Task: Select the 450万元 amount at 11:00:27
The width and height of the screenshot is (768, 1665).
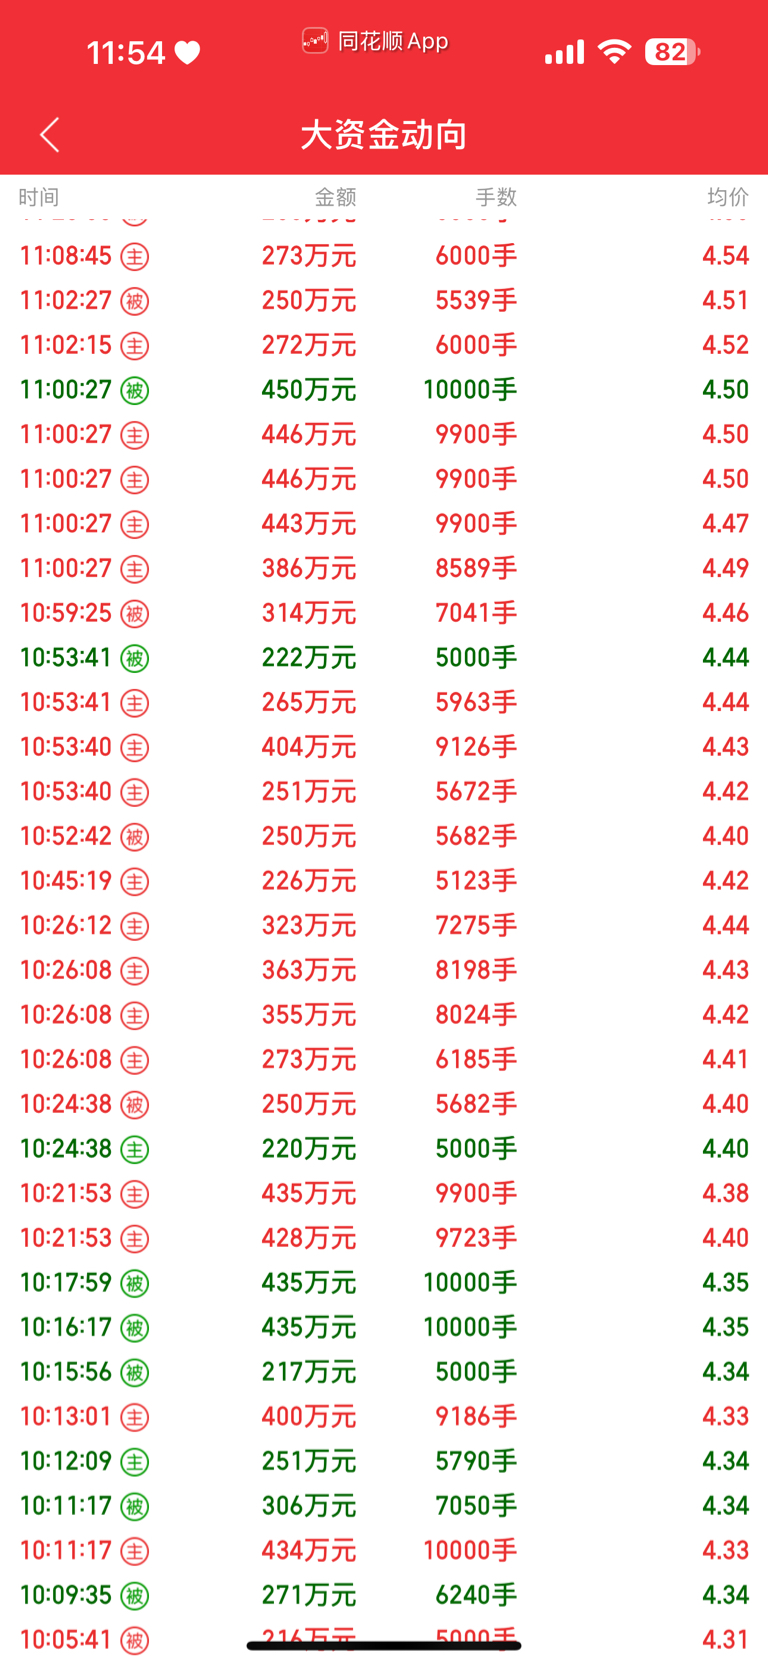Action: [x=309, y=390]
